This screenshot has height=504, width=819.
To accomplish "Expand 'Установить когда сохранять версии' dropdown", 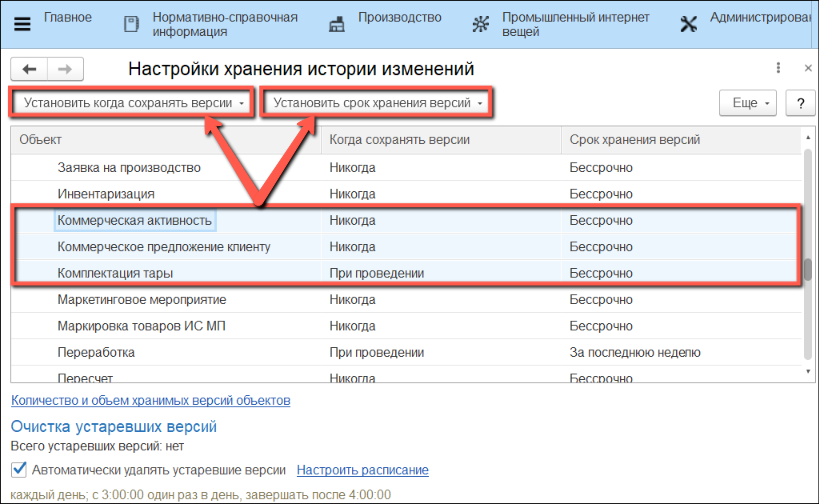I will (133, 103).
